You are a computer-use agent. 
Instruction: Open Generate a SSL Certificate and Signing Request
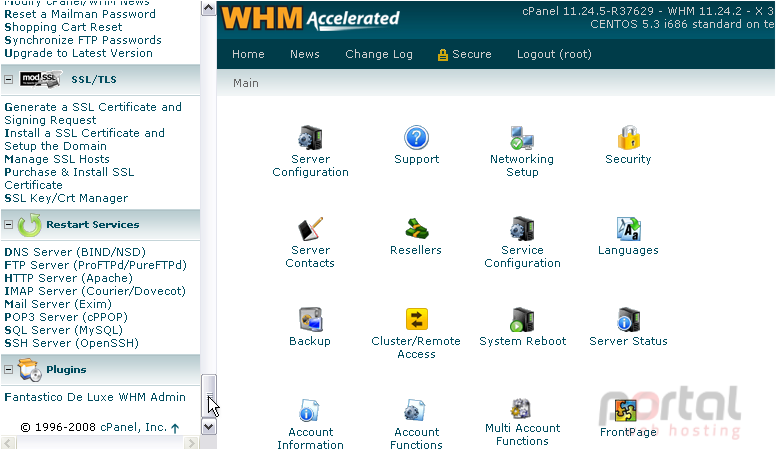(93, 113)
